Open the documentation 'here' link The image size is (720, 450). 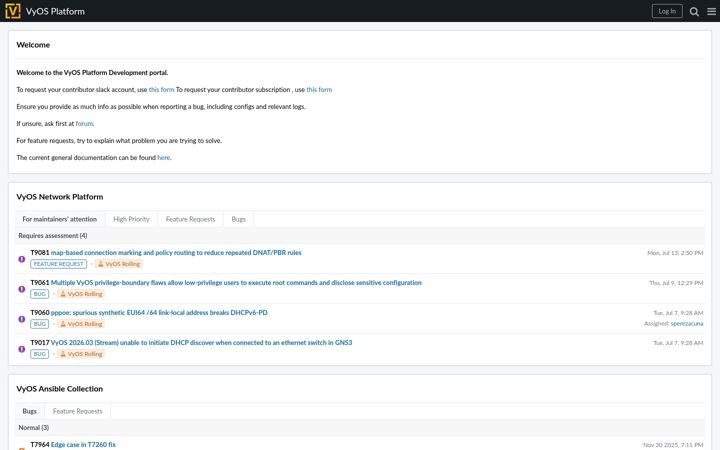coord(163,158)
